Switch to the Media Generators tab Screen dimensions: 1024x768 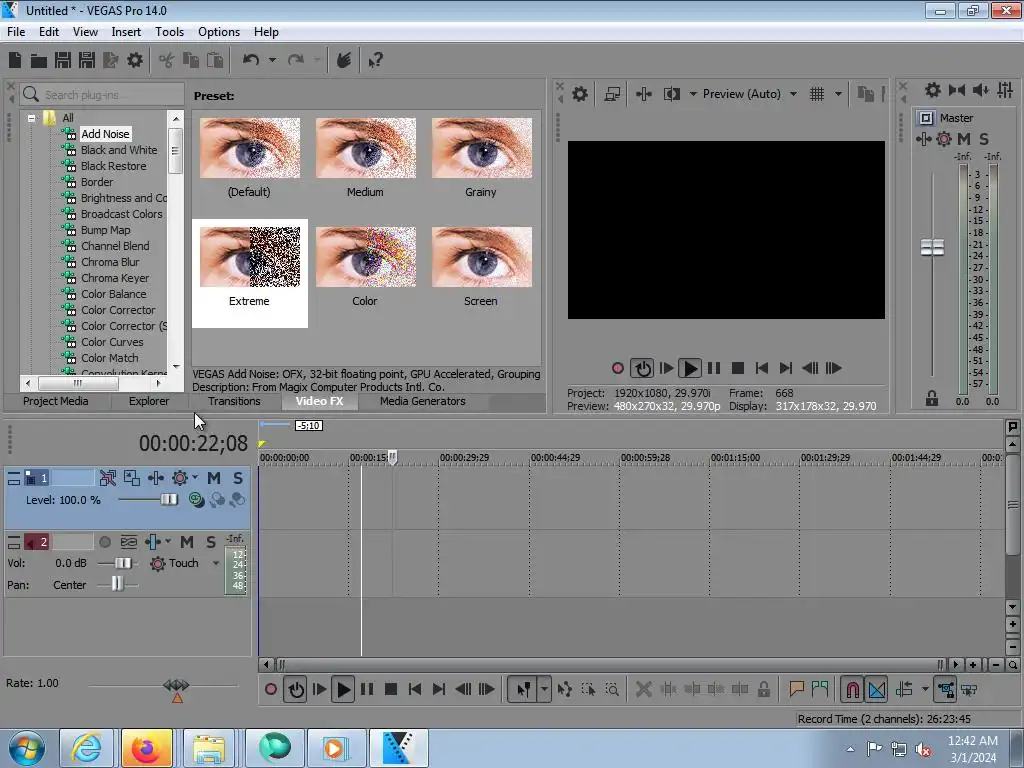tap(423, 402)
